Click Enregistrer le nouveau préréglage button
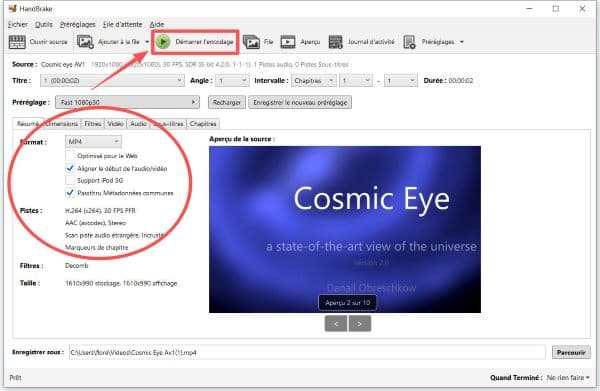This screenshot has width=600, height=391. [x=300, y=102]
